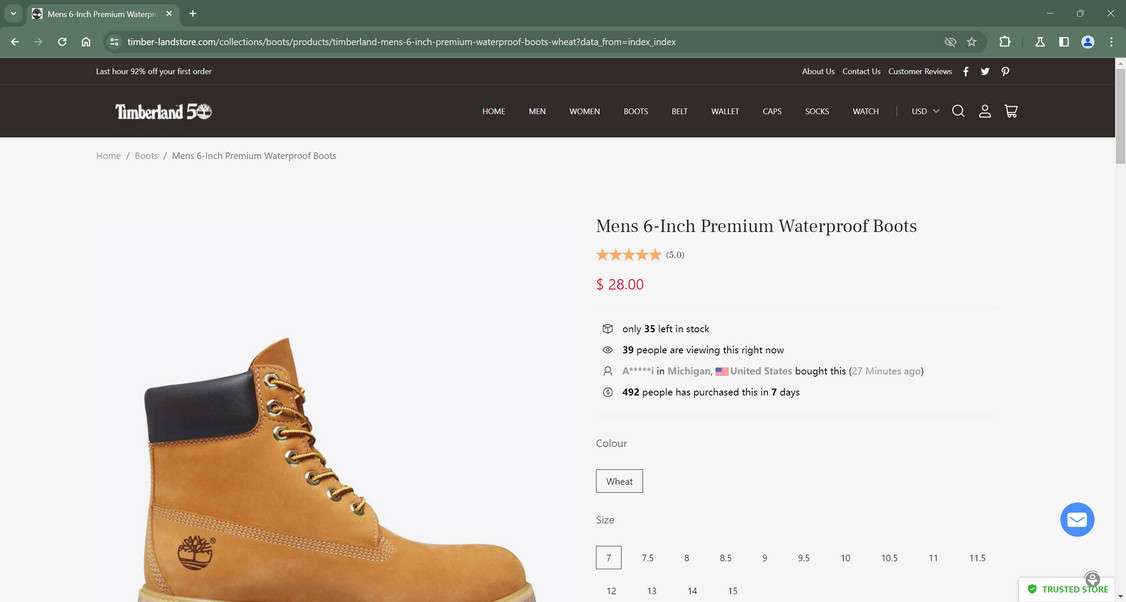Viewport: 1126px width, 602px height.
Task: Select size 9.5 option
Action: (x=805, y=558)
